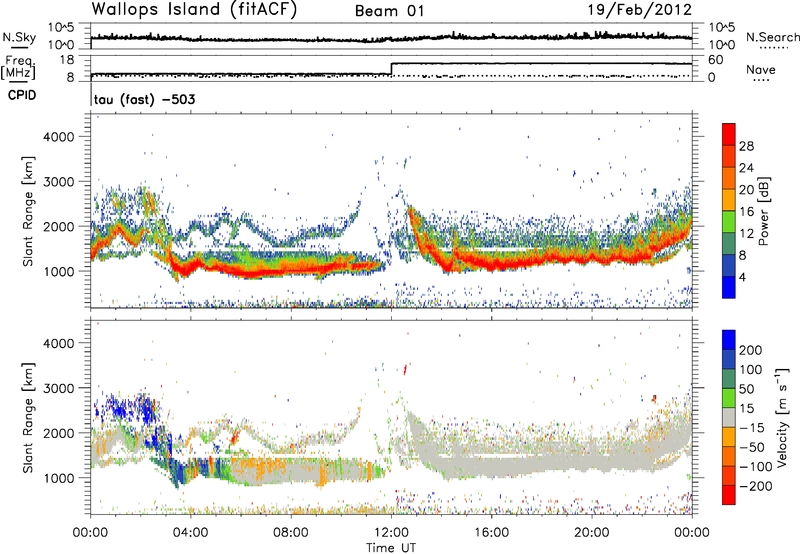Click the '4000' tick of the power panel

pos(58,137)
